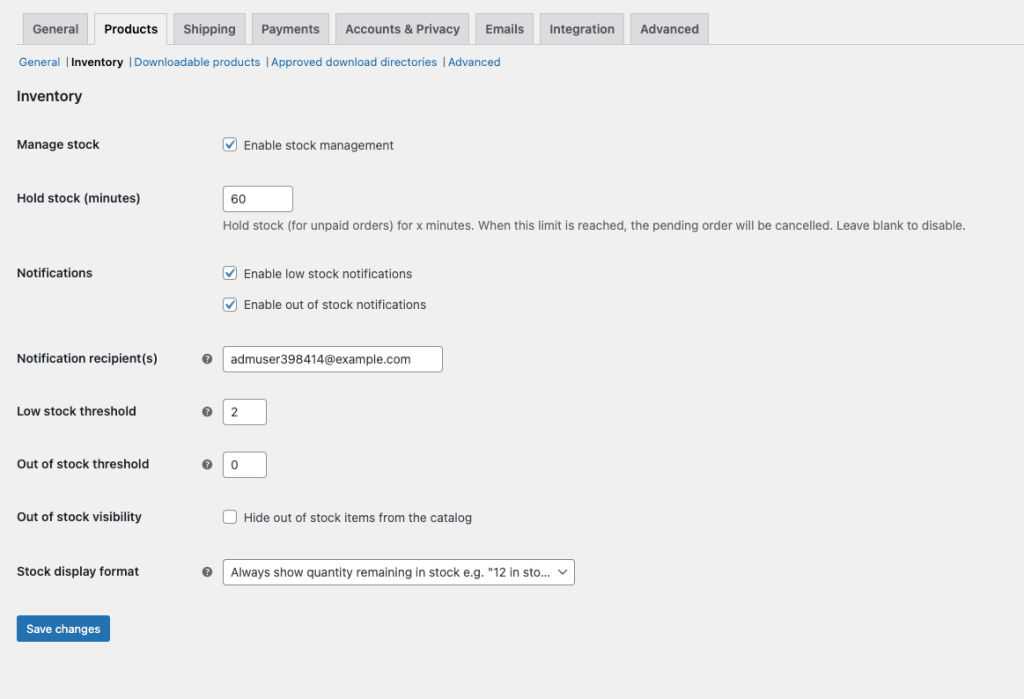Toggle Enable low stock notifications checkbox

pyautogui.click(x=230, y=273)
